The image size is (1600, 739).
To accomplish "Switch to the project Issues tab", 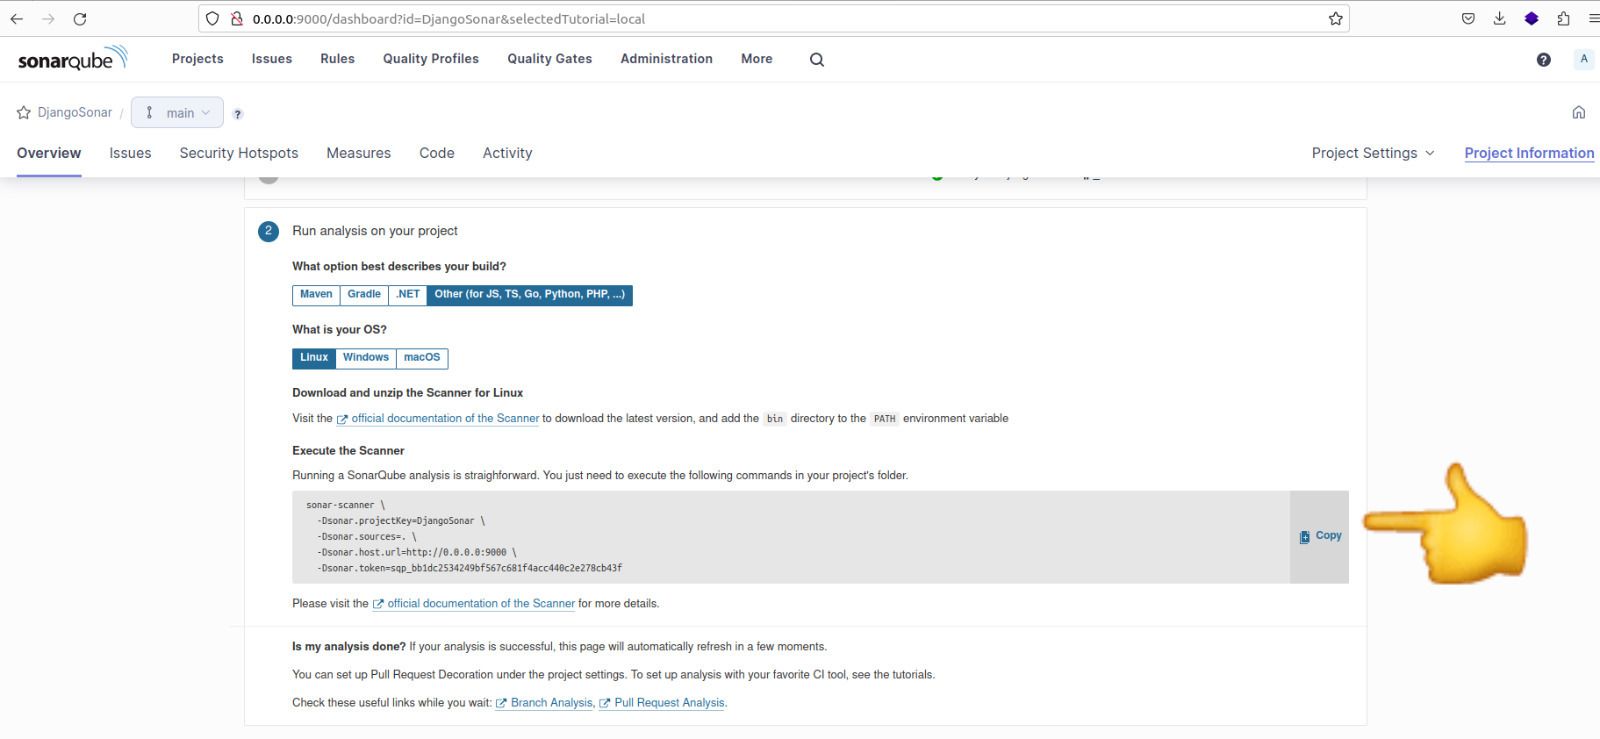I will click(x=130, y=153).
